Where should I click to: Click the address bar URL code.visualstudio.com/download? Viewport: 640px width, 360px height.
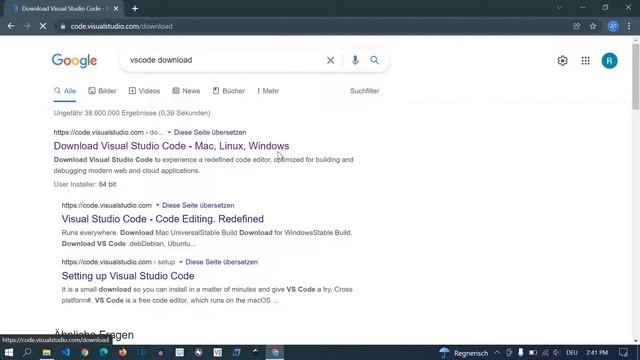[x=121, y=27]
